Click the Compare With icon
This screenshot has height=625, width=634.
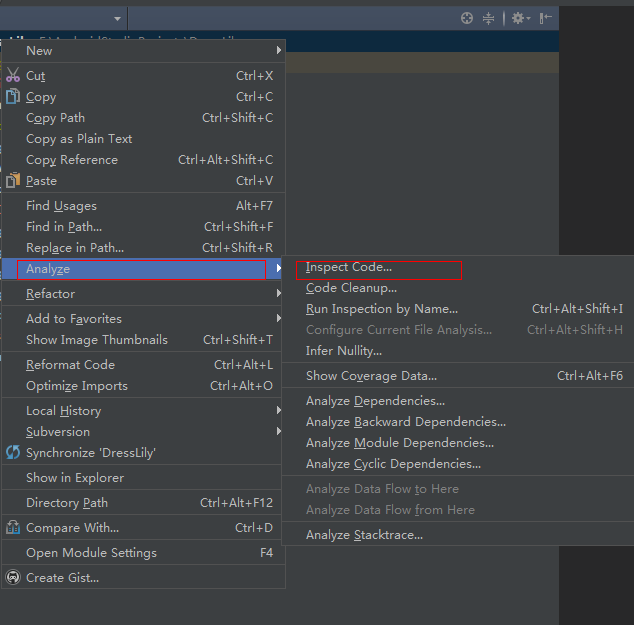(x=13, y=527)
